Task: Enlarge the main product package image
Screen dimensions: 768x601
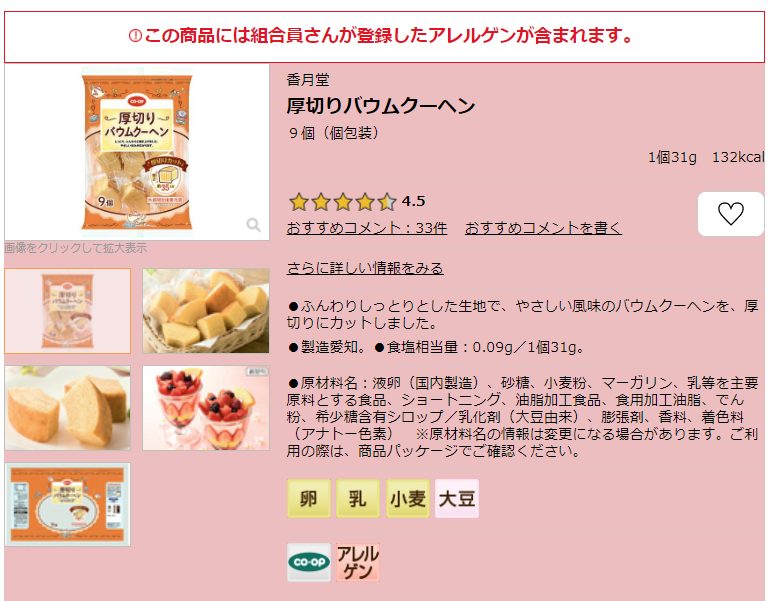Action: [x=137, y=152]
